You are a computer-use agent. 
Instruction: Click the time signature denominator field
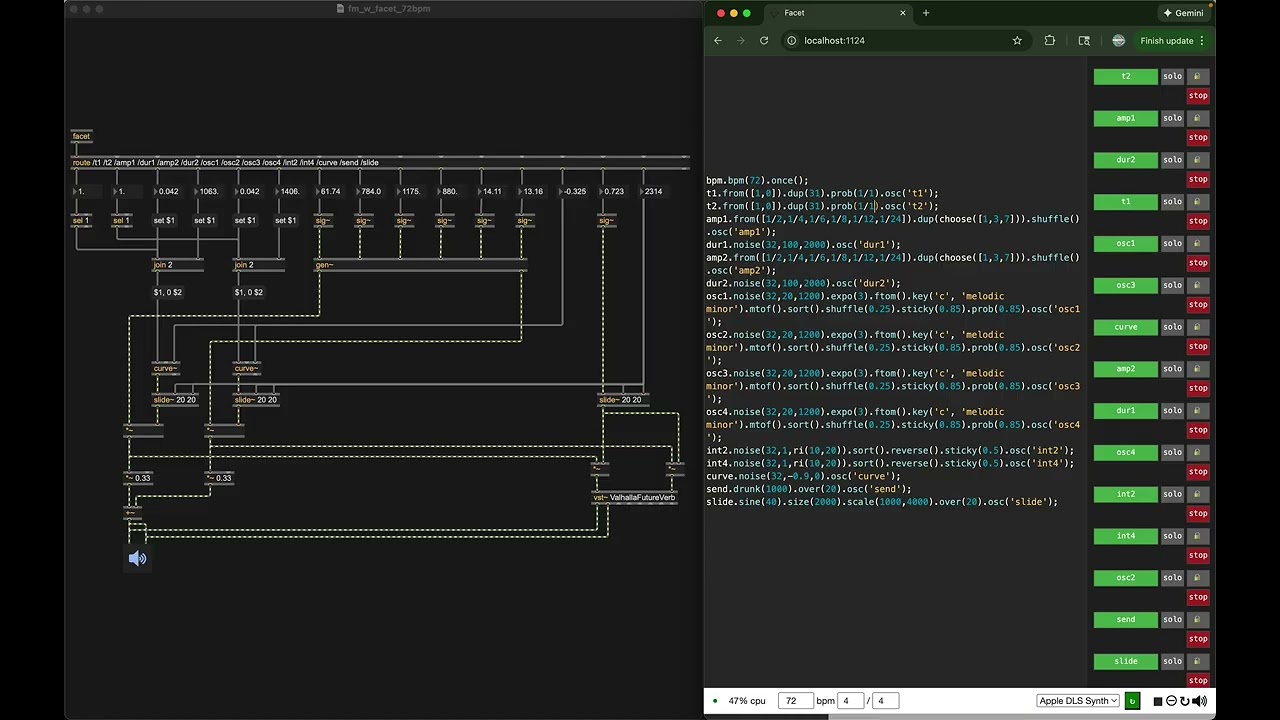(886, 701)
